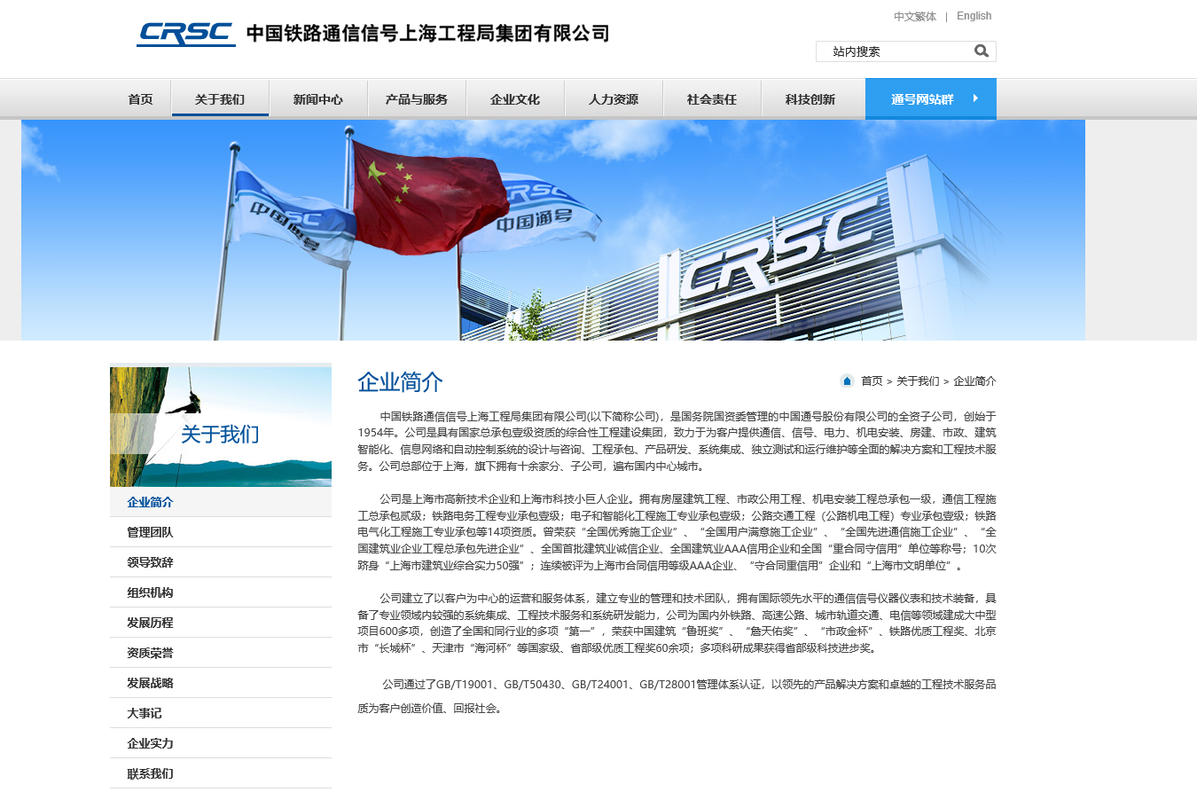Click the 关于我们 sidebar header image

click(221, 427)
